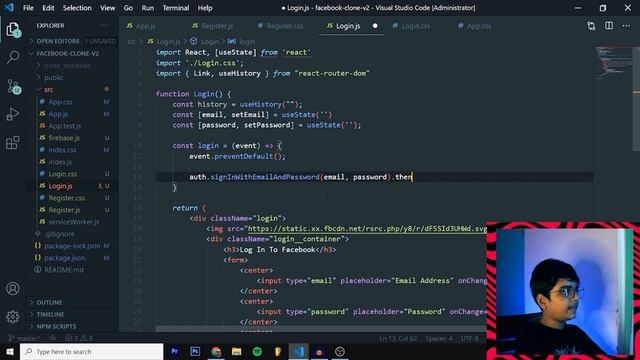Click the Windows search box
640x360 pixels.
92,351
